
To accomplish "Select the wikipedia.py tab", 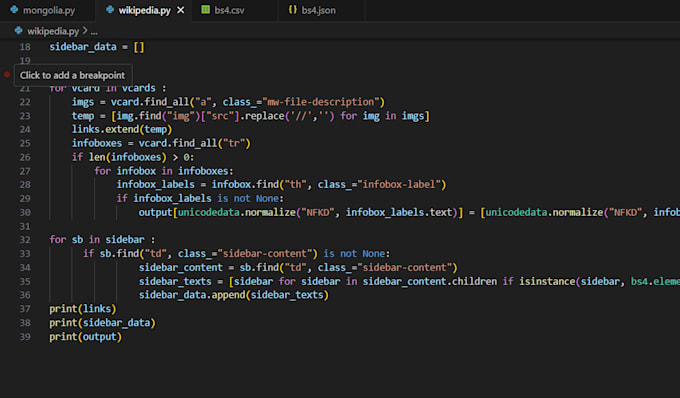I will point(144,10).
